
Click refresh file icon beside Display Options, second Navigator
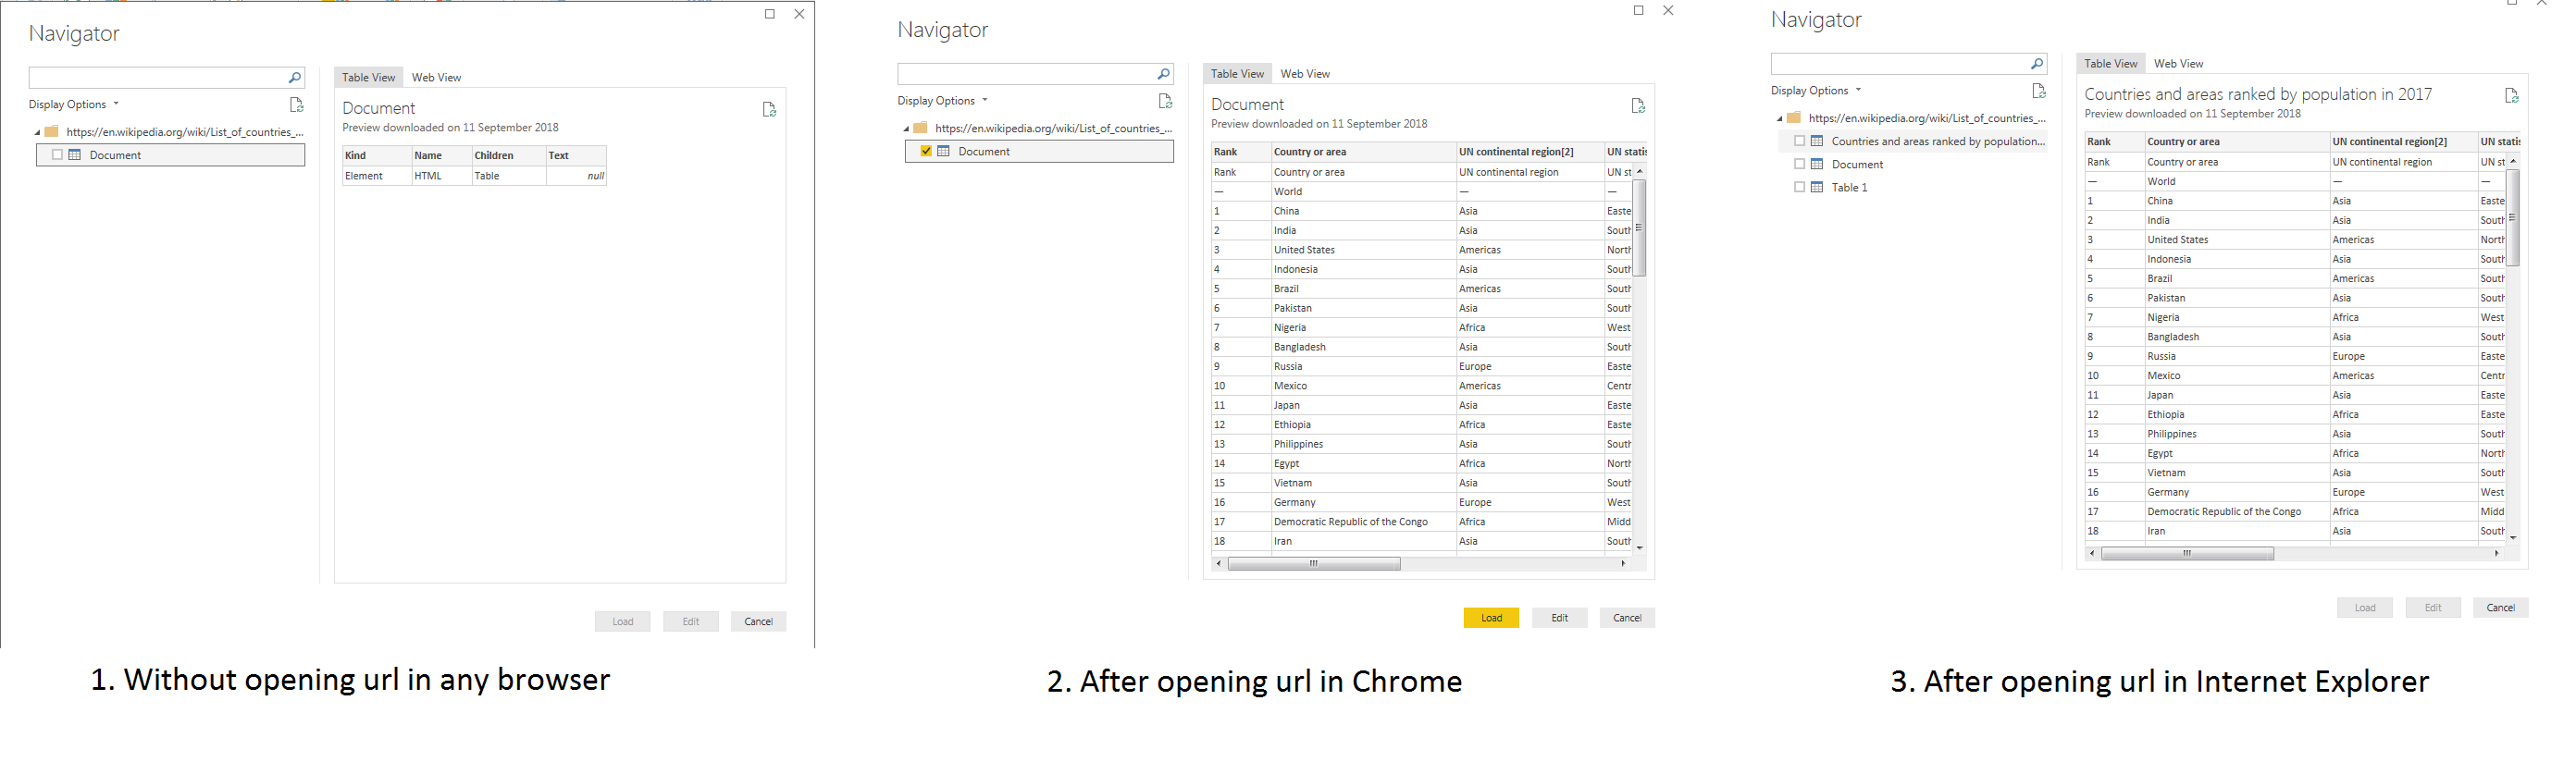1165,101
